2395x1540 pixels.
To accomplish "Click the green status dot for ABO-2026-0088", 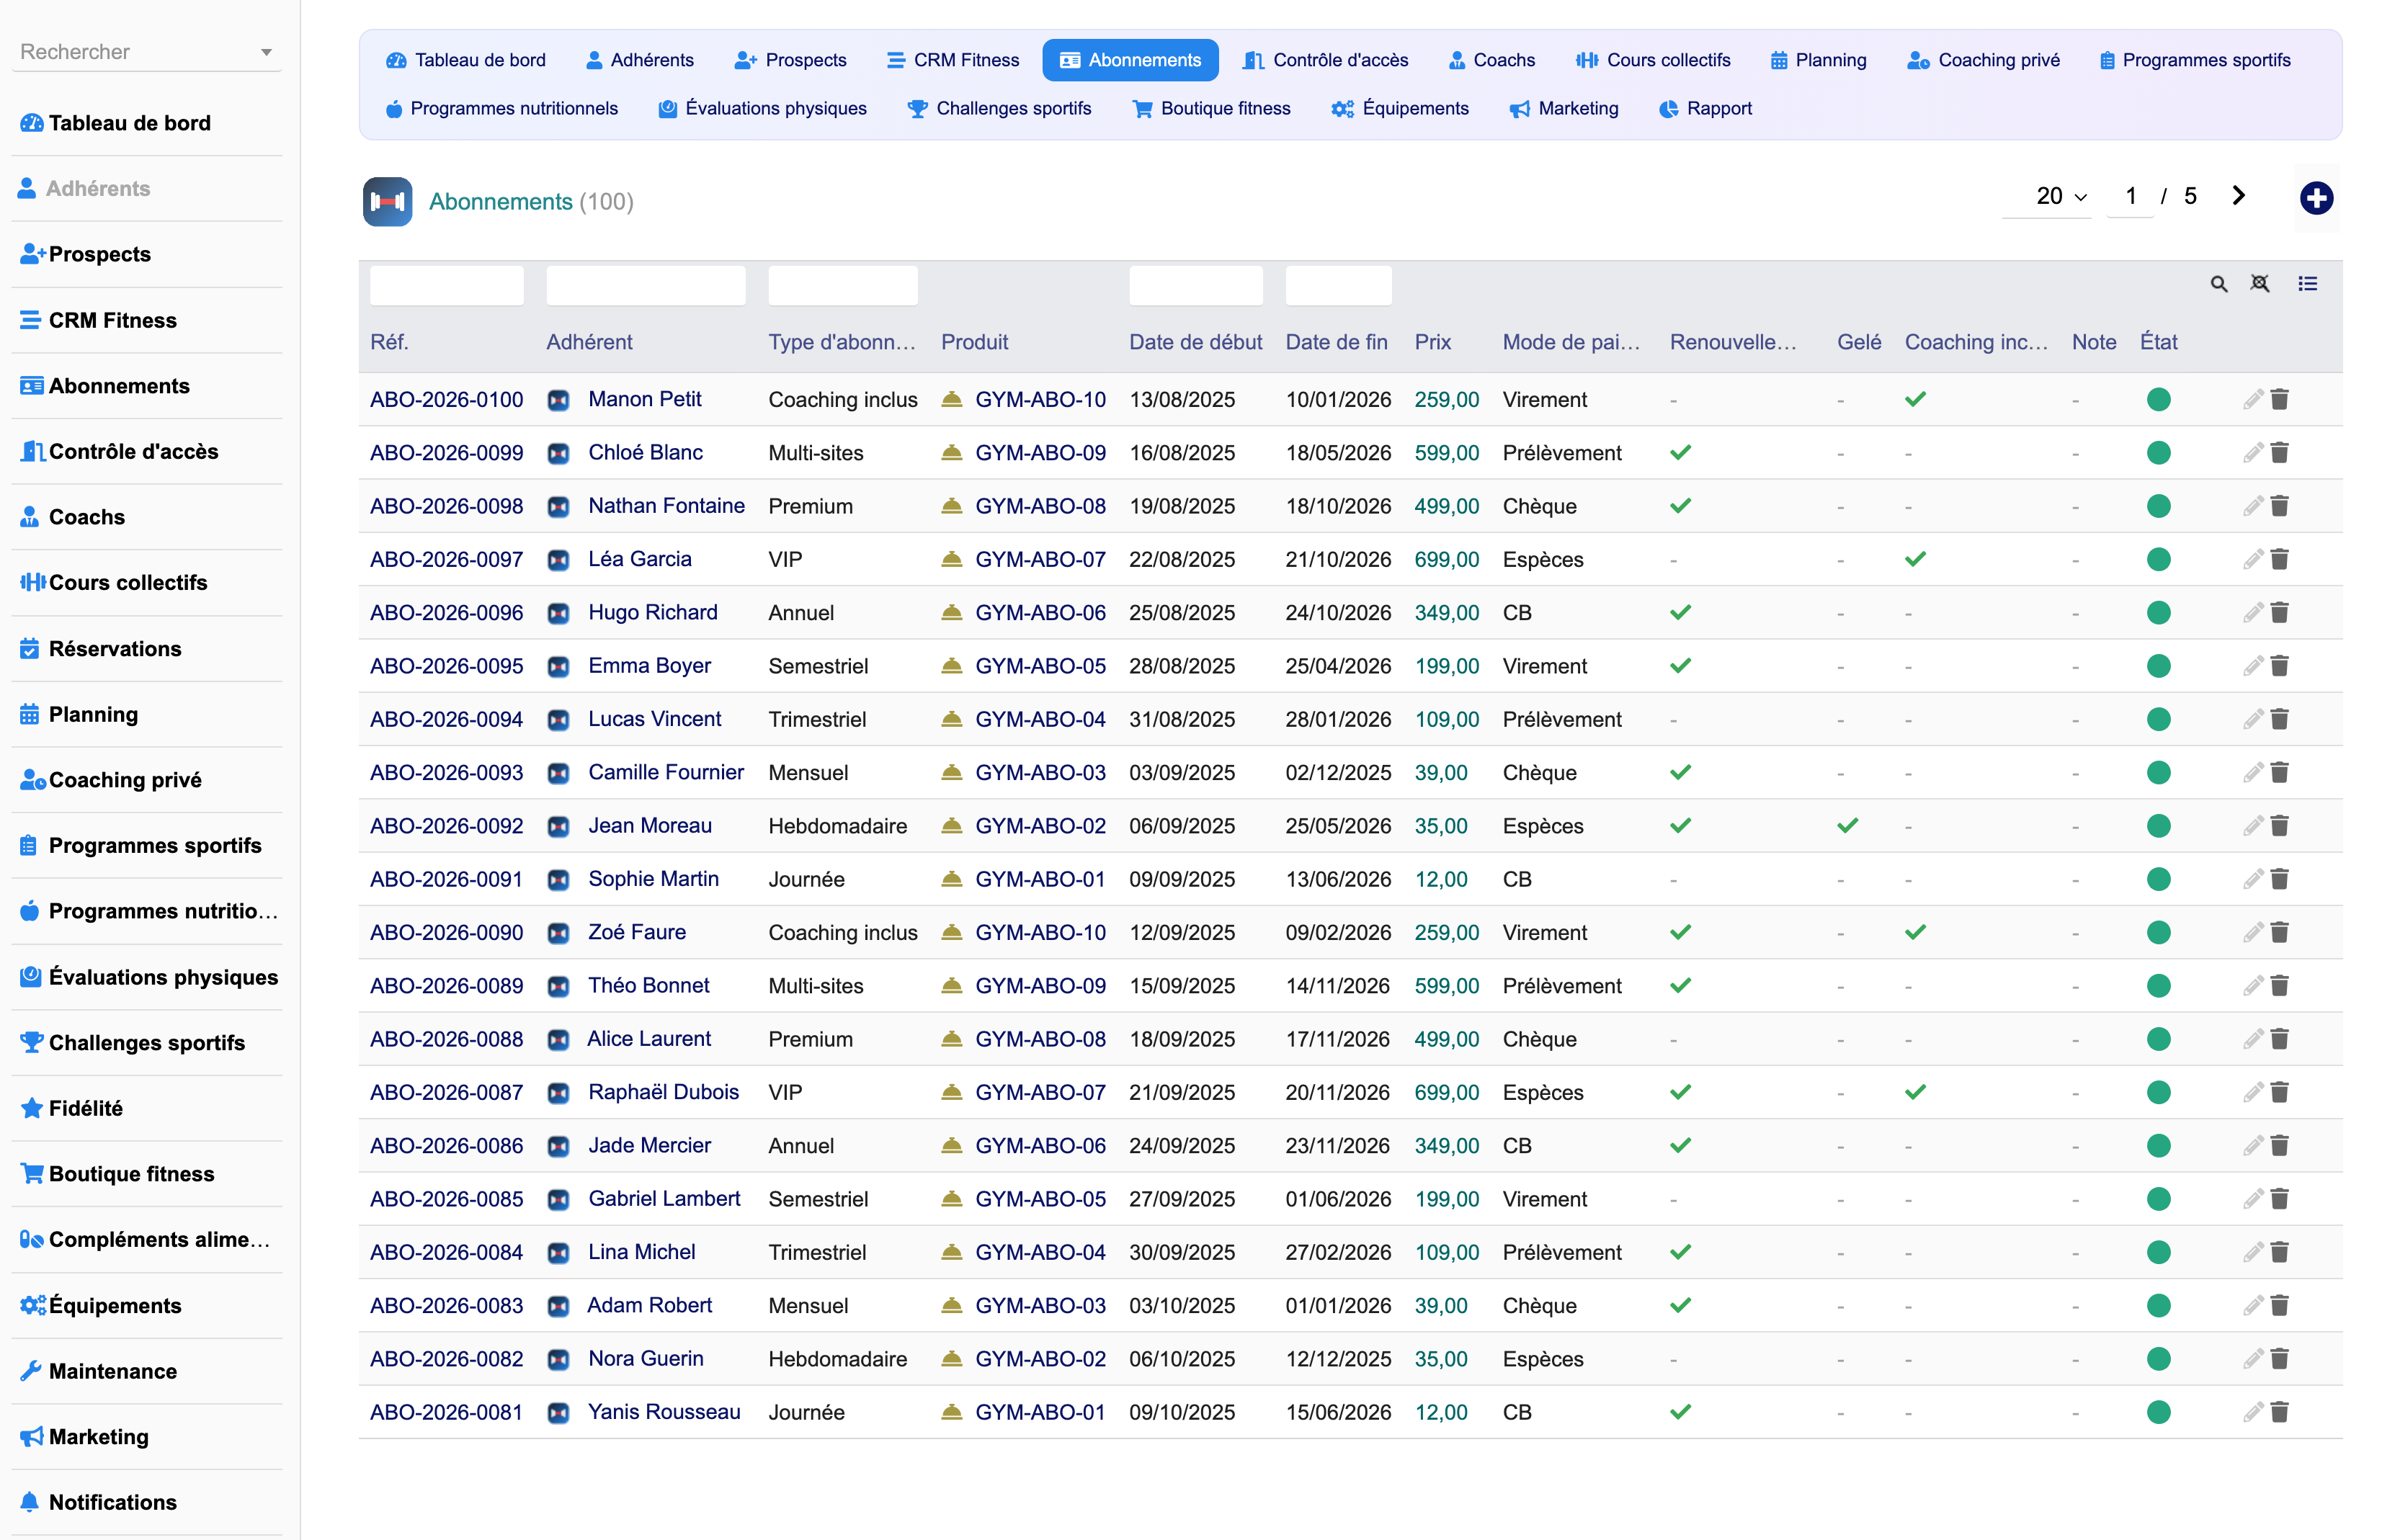I will 2158,1039.
